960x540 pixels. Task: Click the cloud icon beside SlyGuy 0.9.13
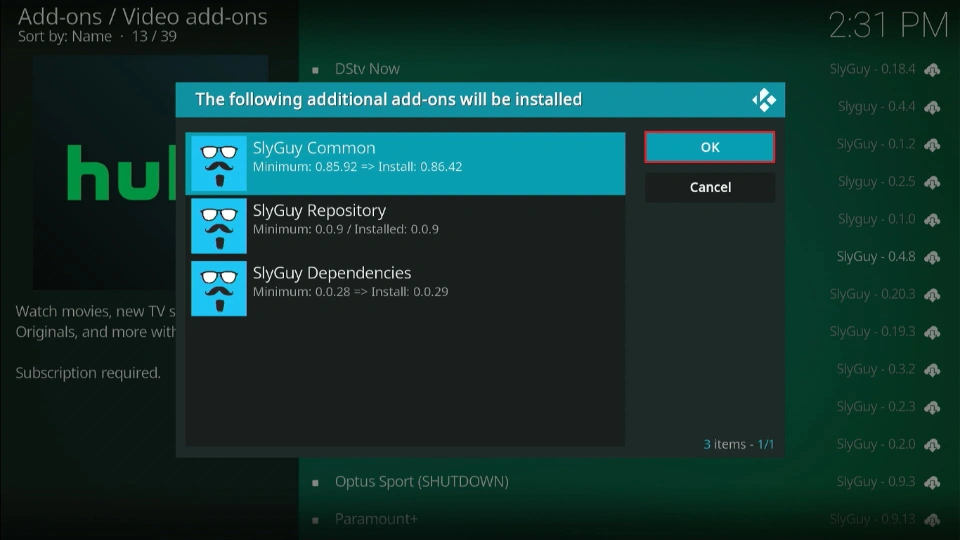(x=932, y=520)
